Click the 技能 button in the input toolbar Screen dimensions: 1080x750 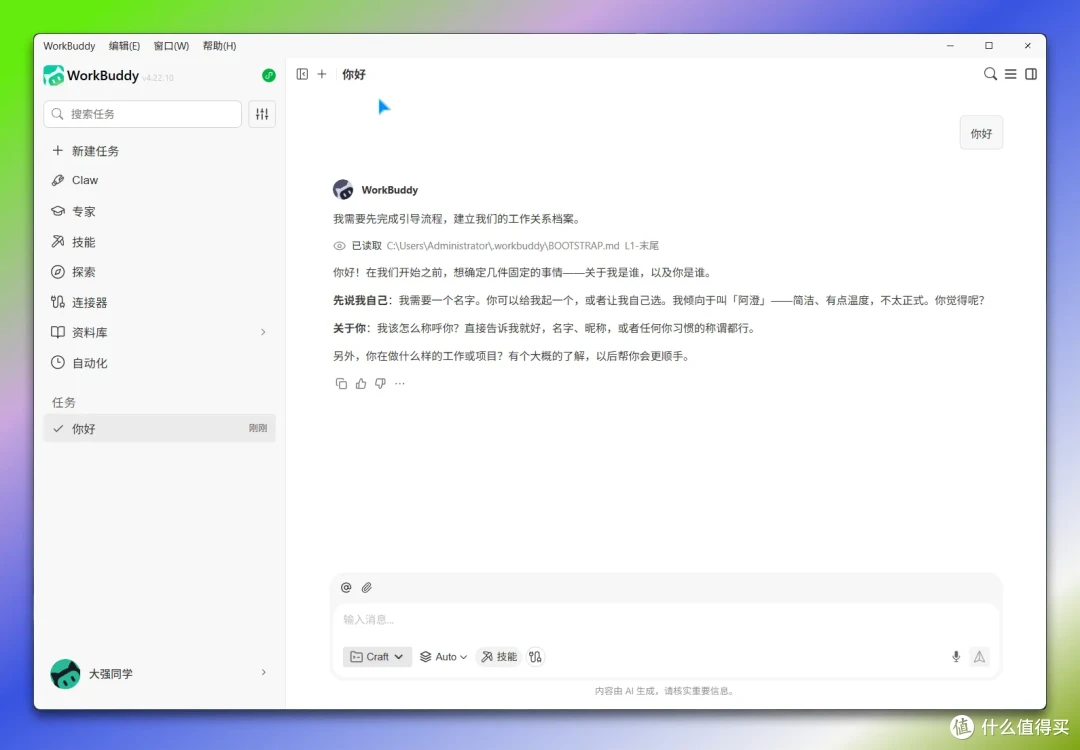tap(499, 657)
